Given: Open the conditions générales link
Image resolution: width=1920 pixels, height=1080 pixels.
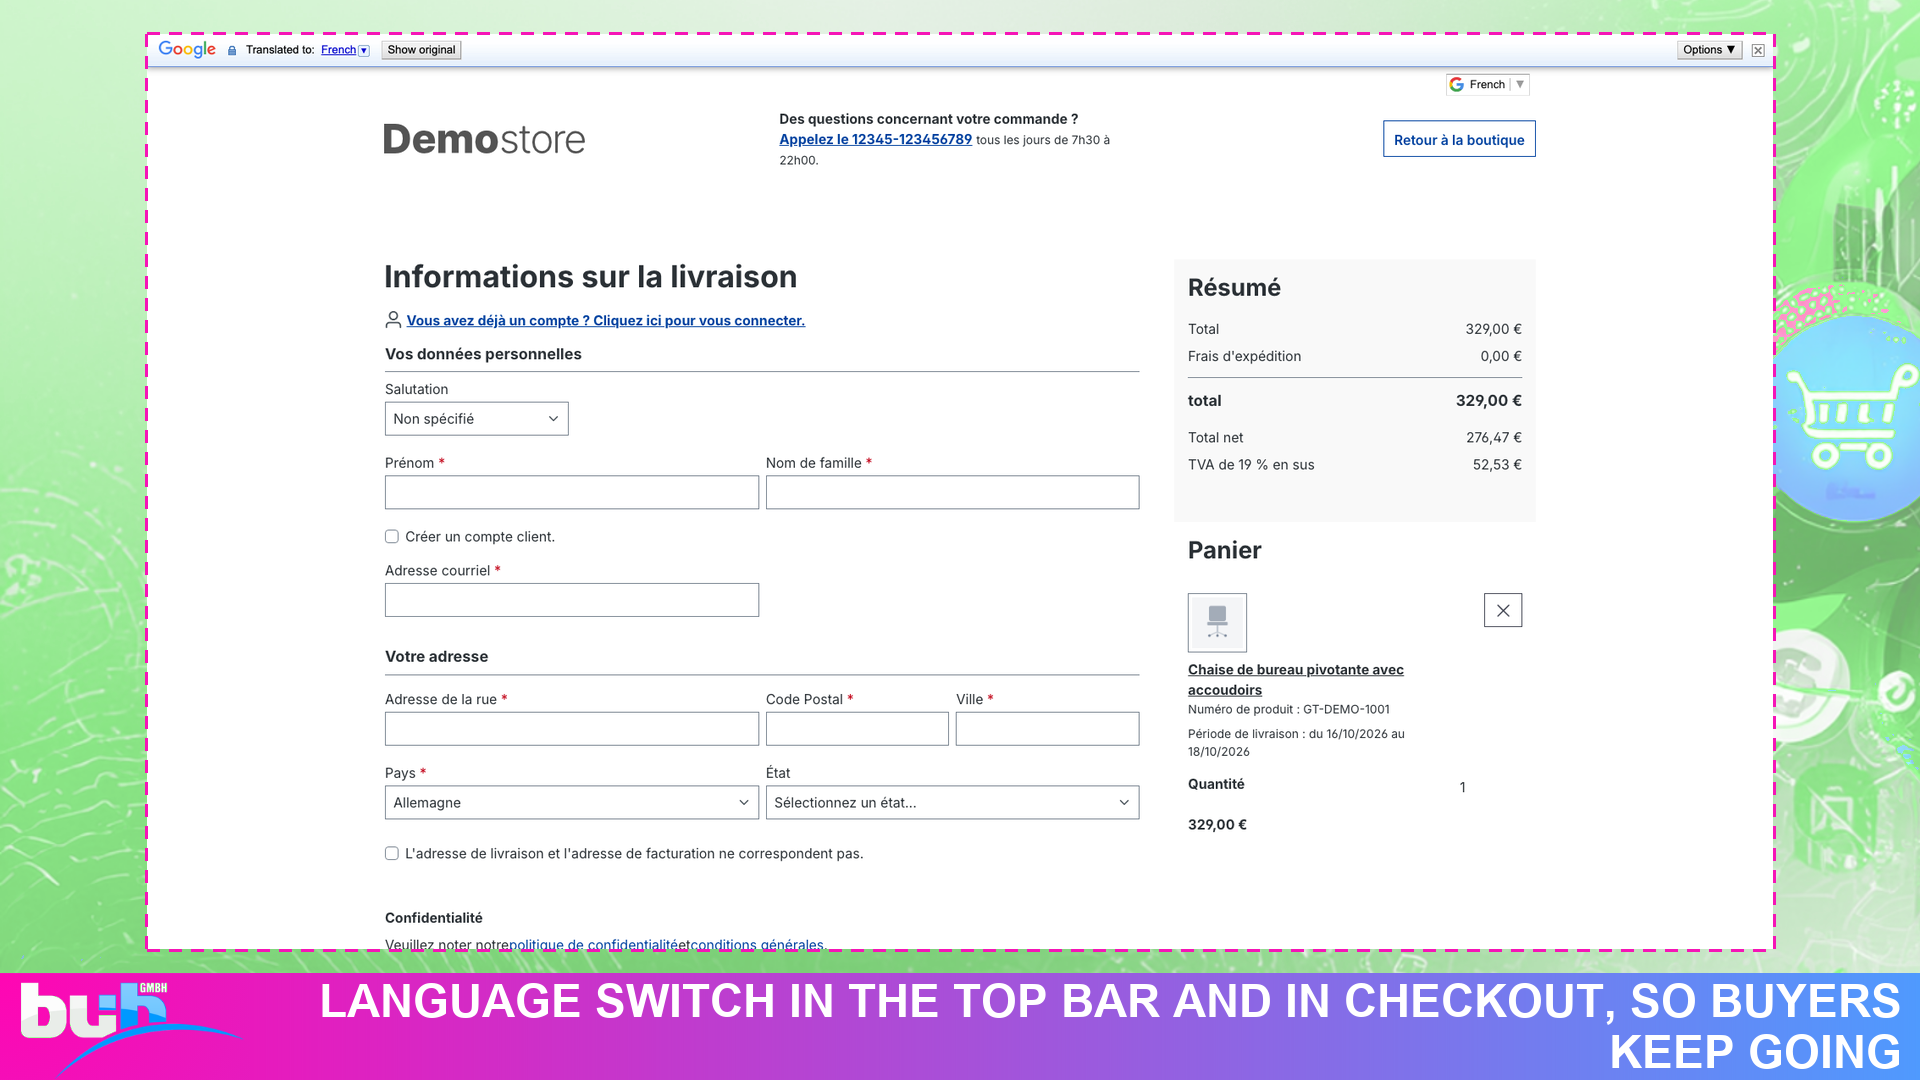Looking at the screenshot, I should pos(757,944).
